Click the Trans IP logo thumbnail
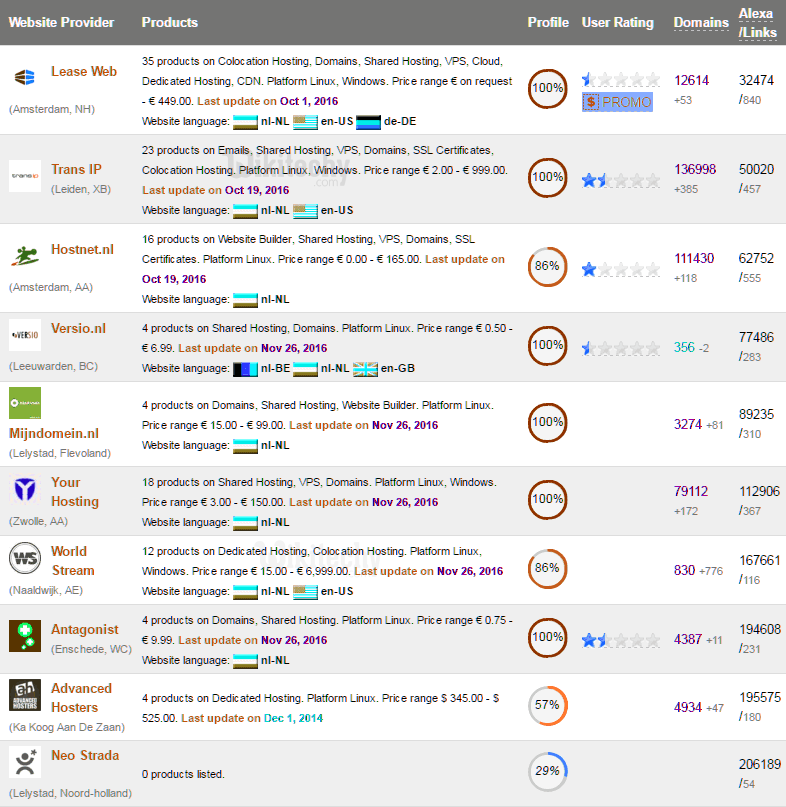 [25, 175]
